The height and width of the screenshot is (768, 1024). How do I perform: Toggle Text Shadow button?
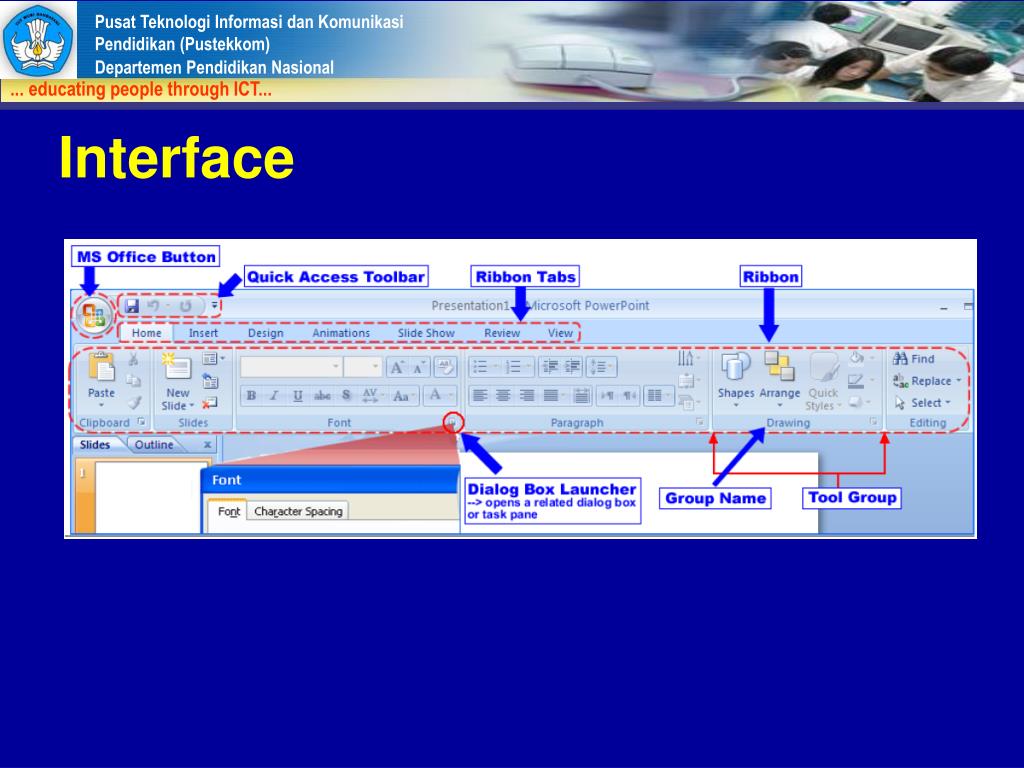[346, 396]
